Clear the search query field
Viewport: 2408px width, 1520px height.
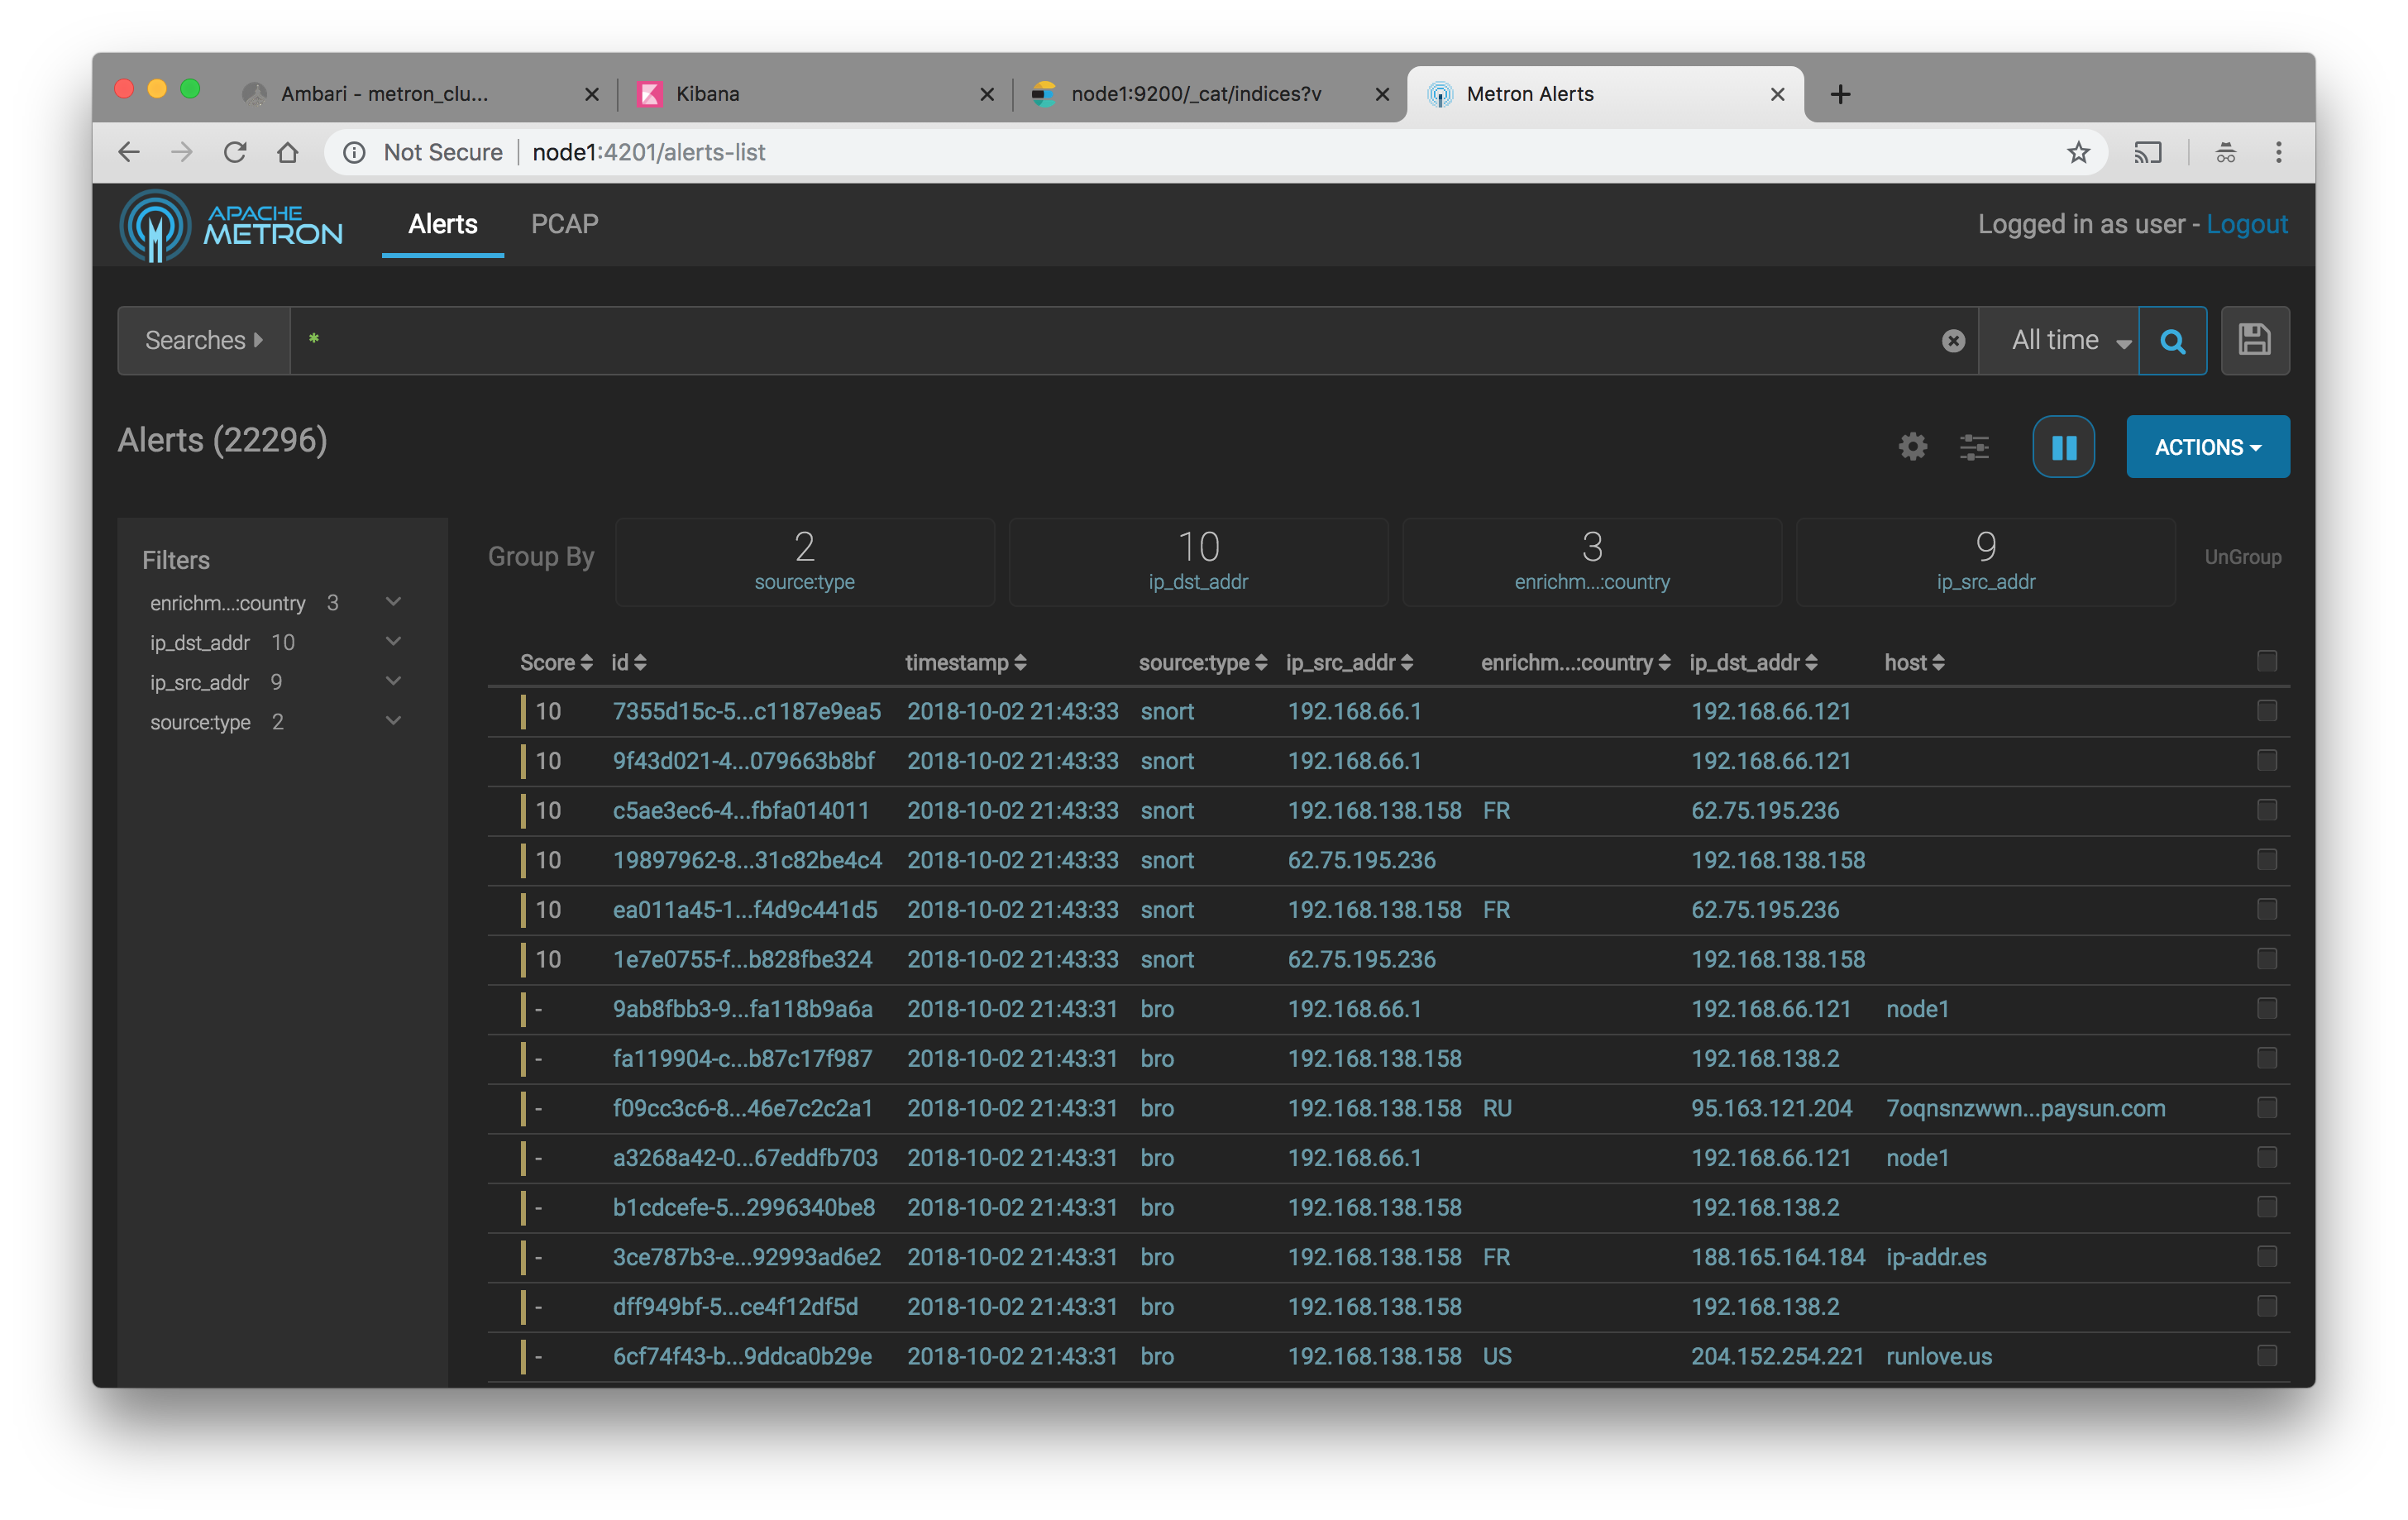coord(1952,341)
